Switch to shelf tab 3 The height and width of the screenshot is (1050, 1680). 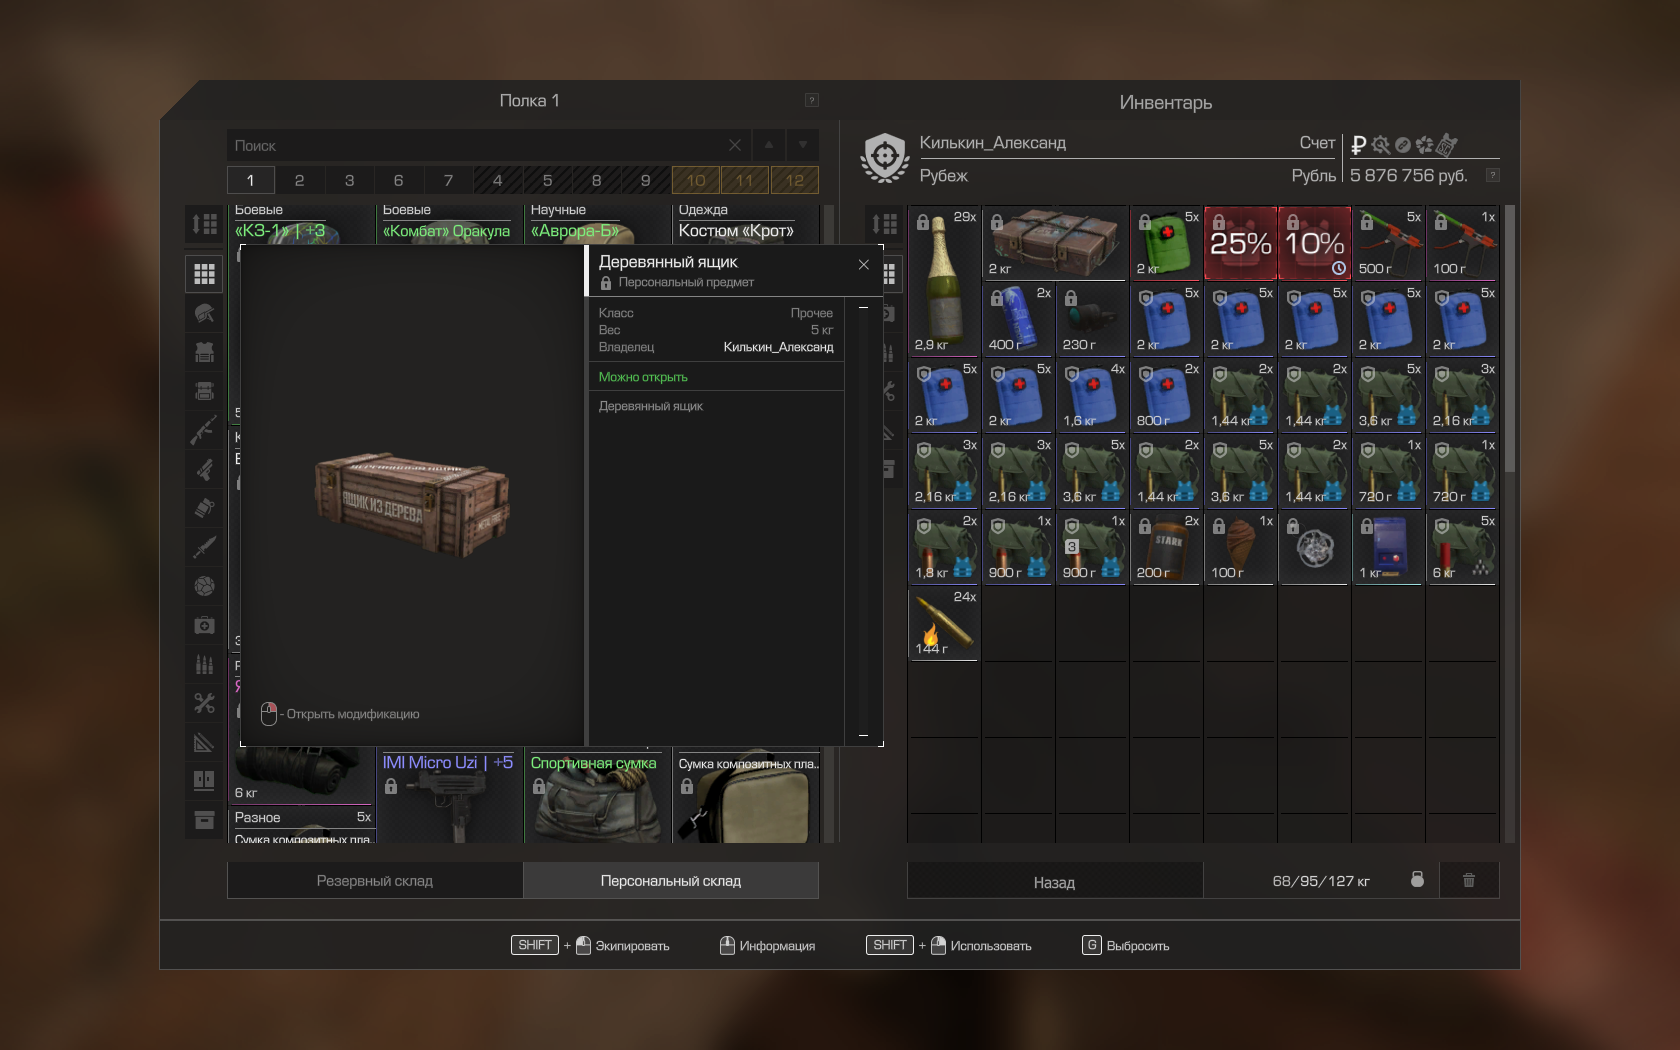tap(349, 180)
